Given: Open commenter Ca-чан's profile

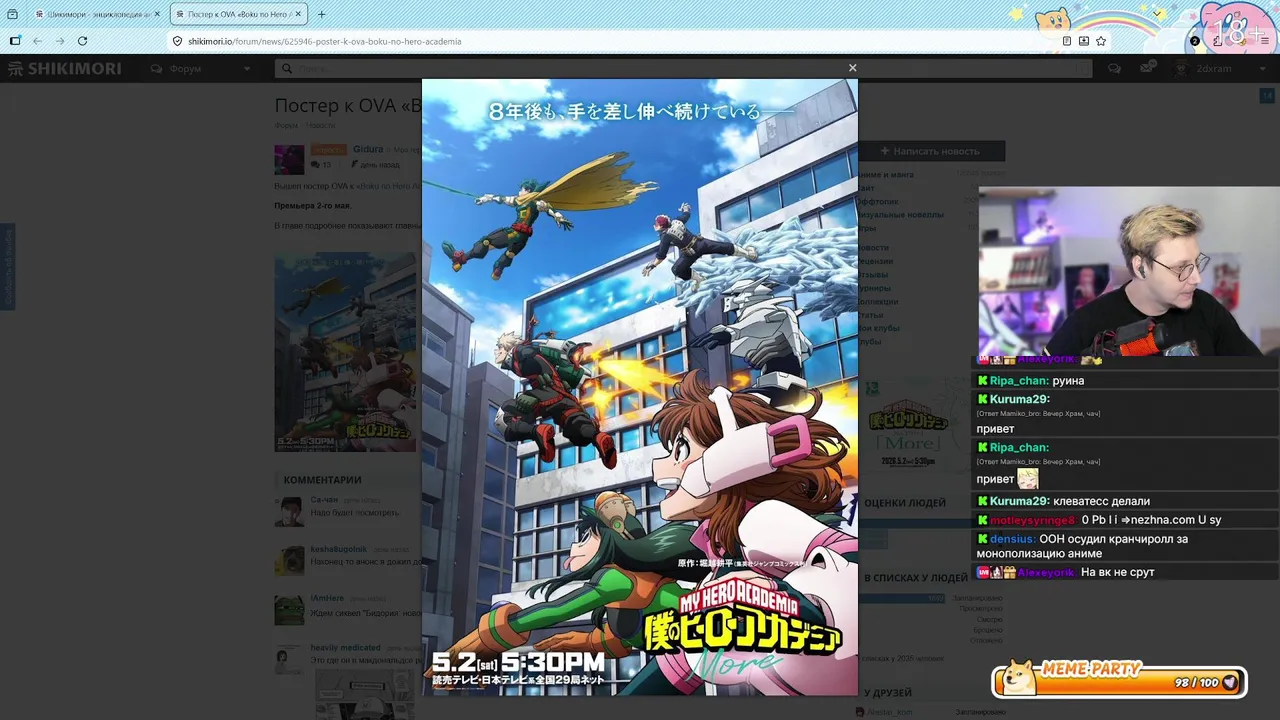Looking at the screenshot, I should tap(324, 499).
